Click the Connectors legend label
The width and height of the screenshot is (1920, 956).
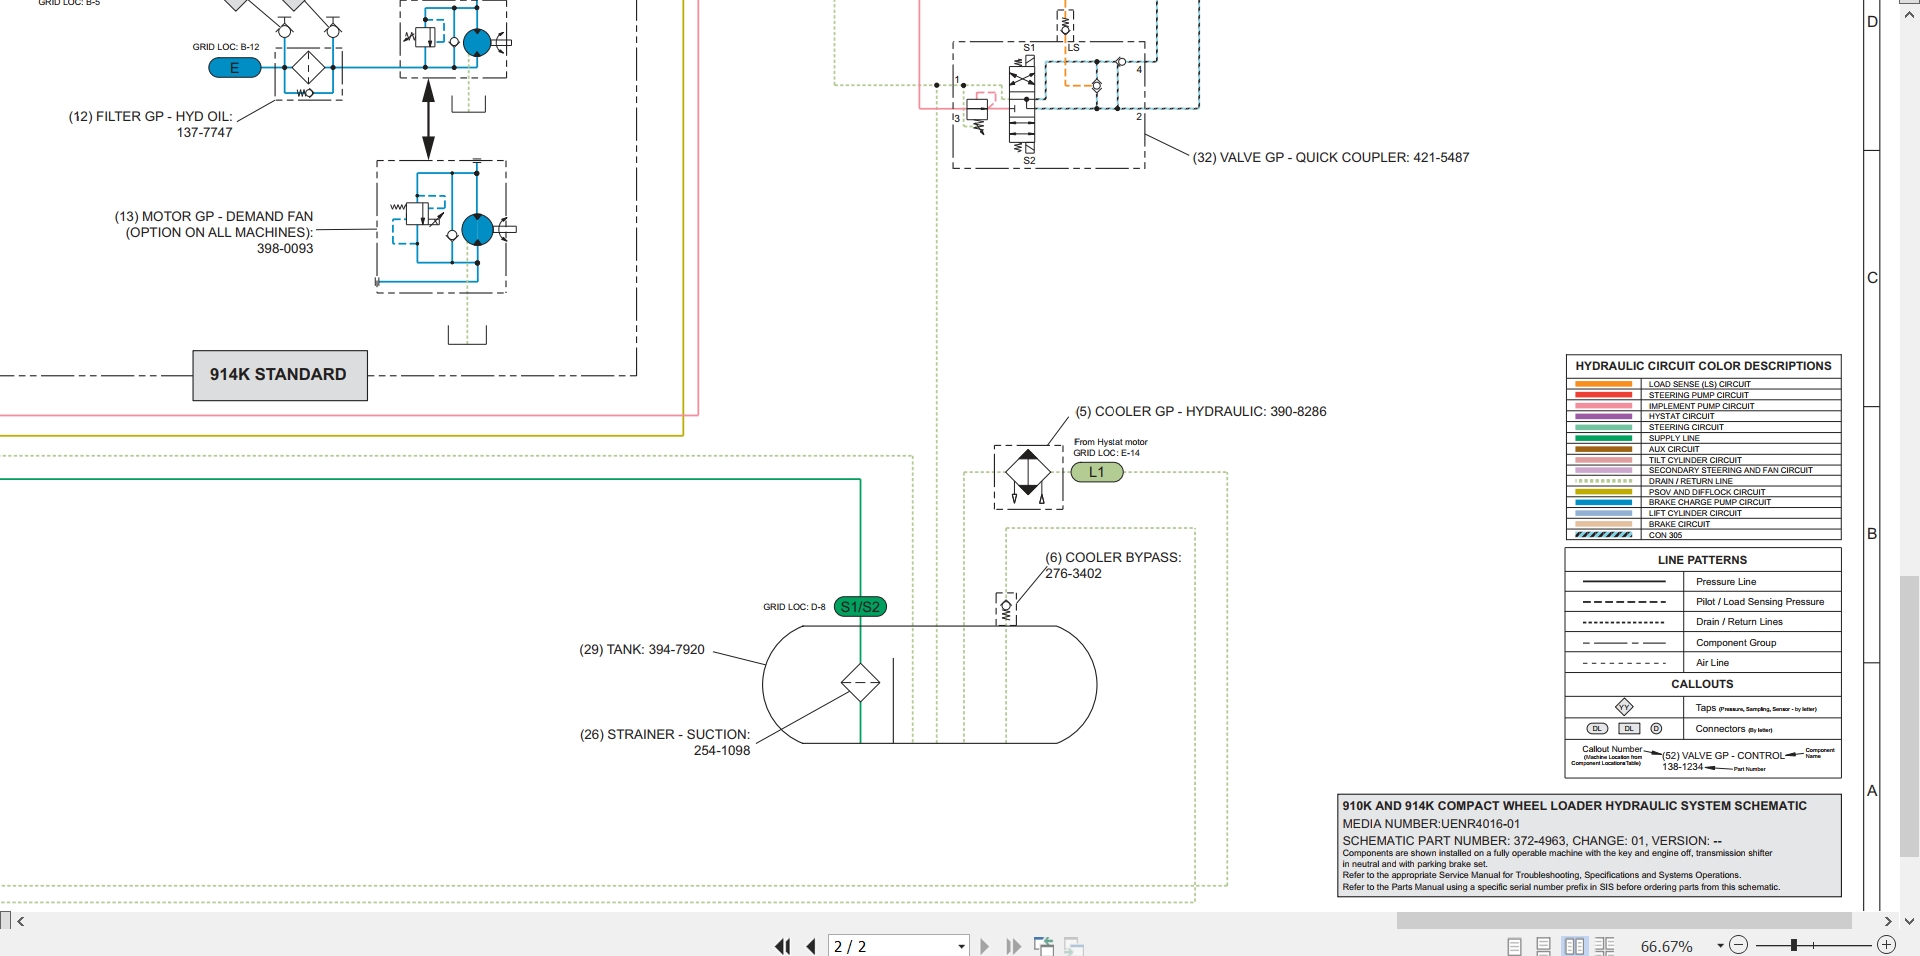1733,729
